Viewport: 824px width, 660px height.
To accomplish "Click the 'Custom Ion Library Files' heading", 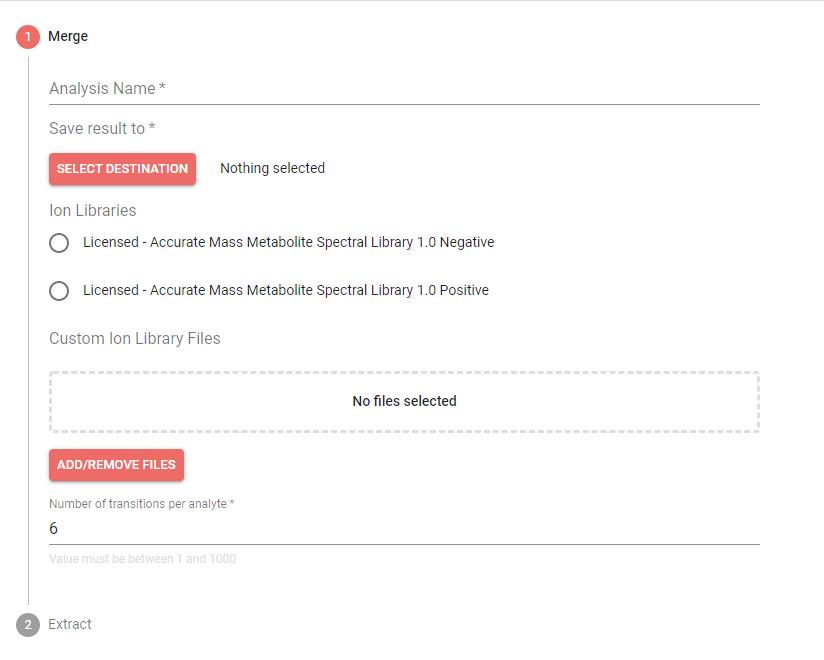I will 135,339.
